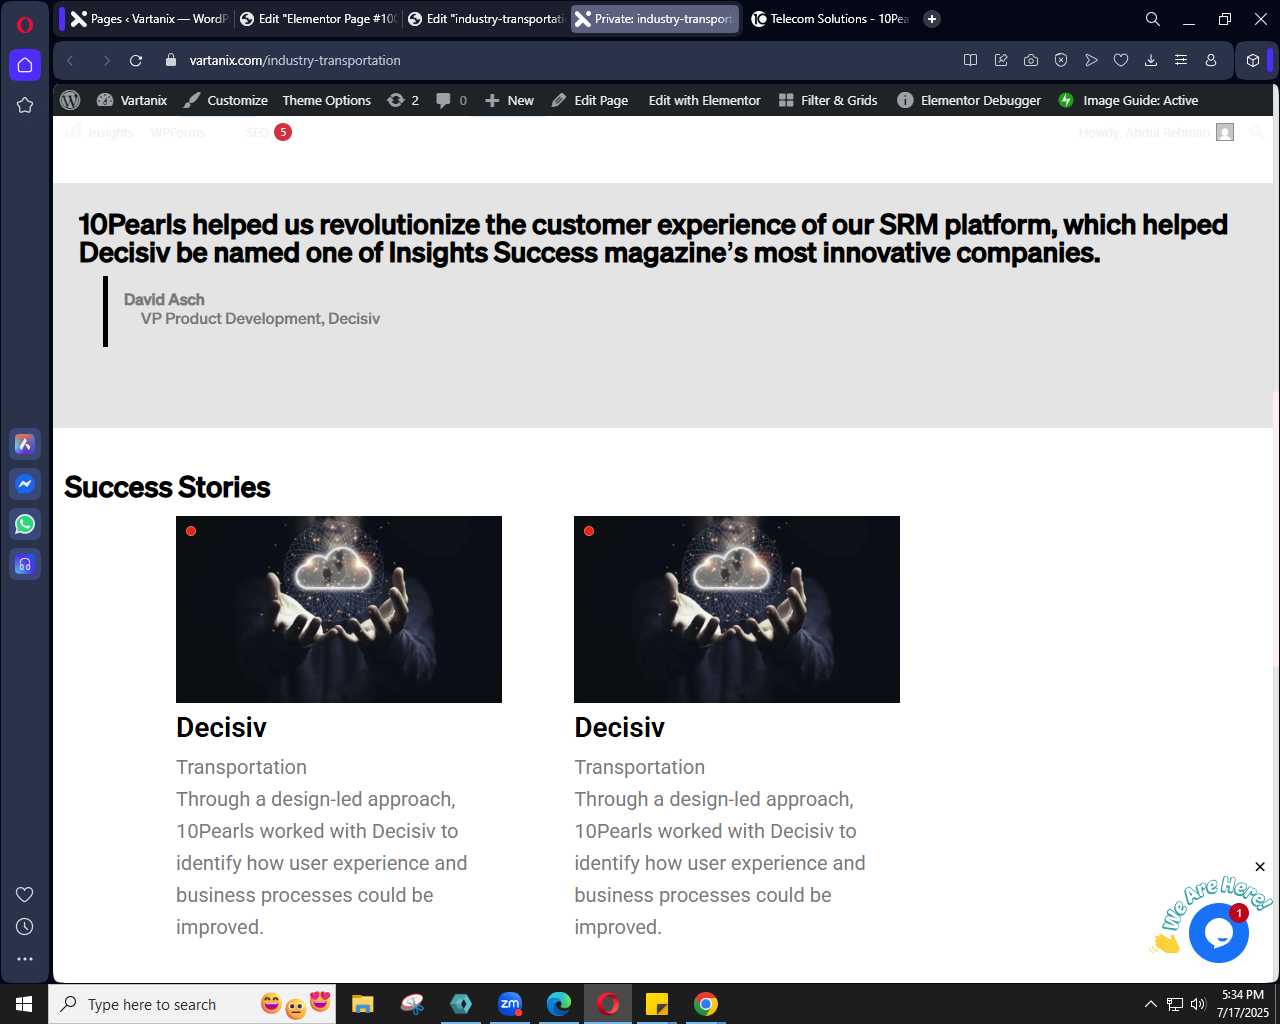This screenshot has height=1024, width=1280.
Task: Open the SEO menu with 5 notifications
Action: coord(268,132)
